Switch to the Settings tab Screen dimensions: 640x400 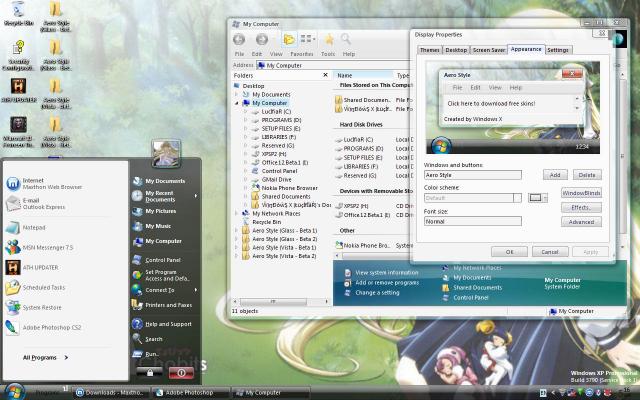558,50
